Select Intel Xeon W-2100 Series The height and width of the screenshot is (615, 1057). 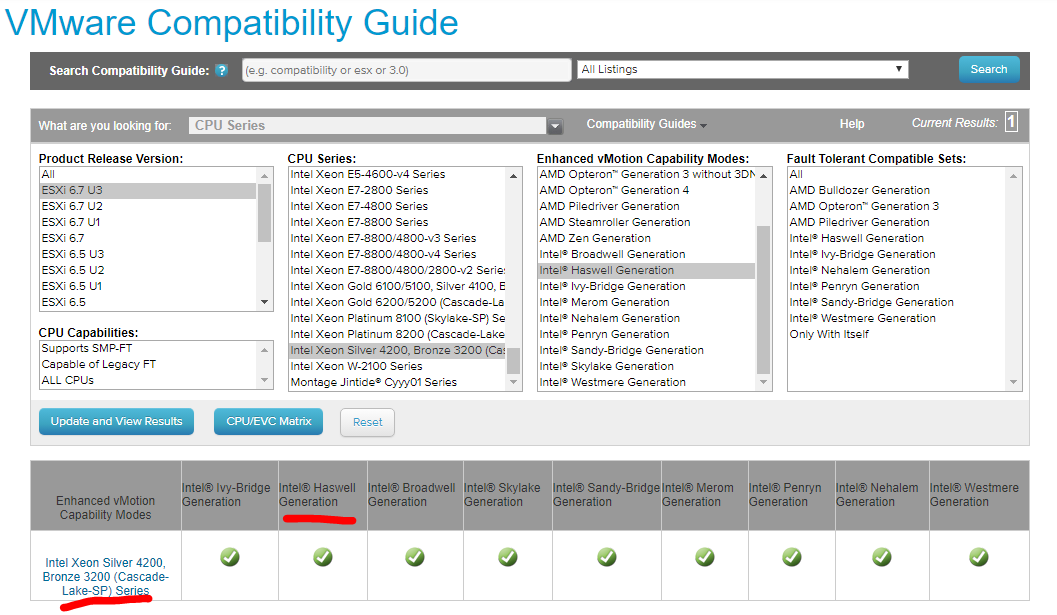pos(397,366)
